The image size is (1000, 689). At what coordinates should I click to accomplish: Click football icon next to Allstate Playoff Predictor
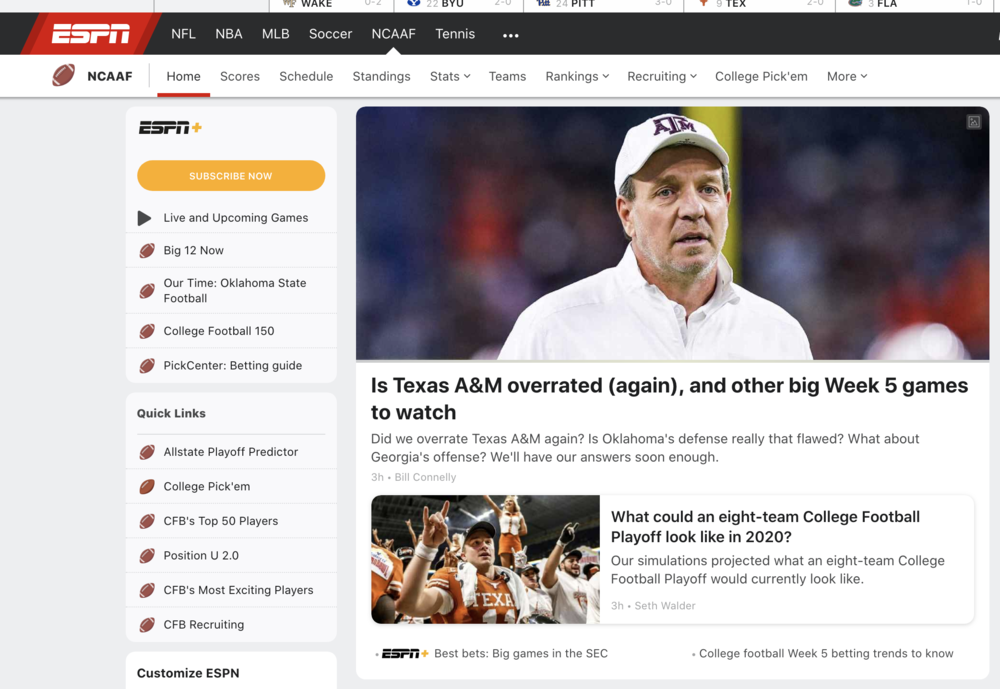147,452
